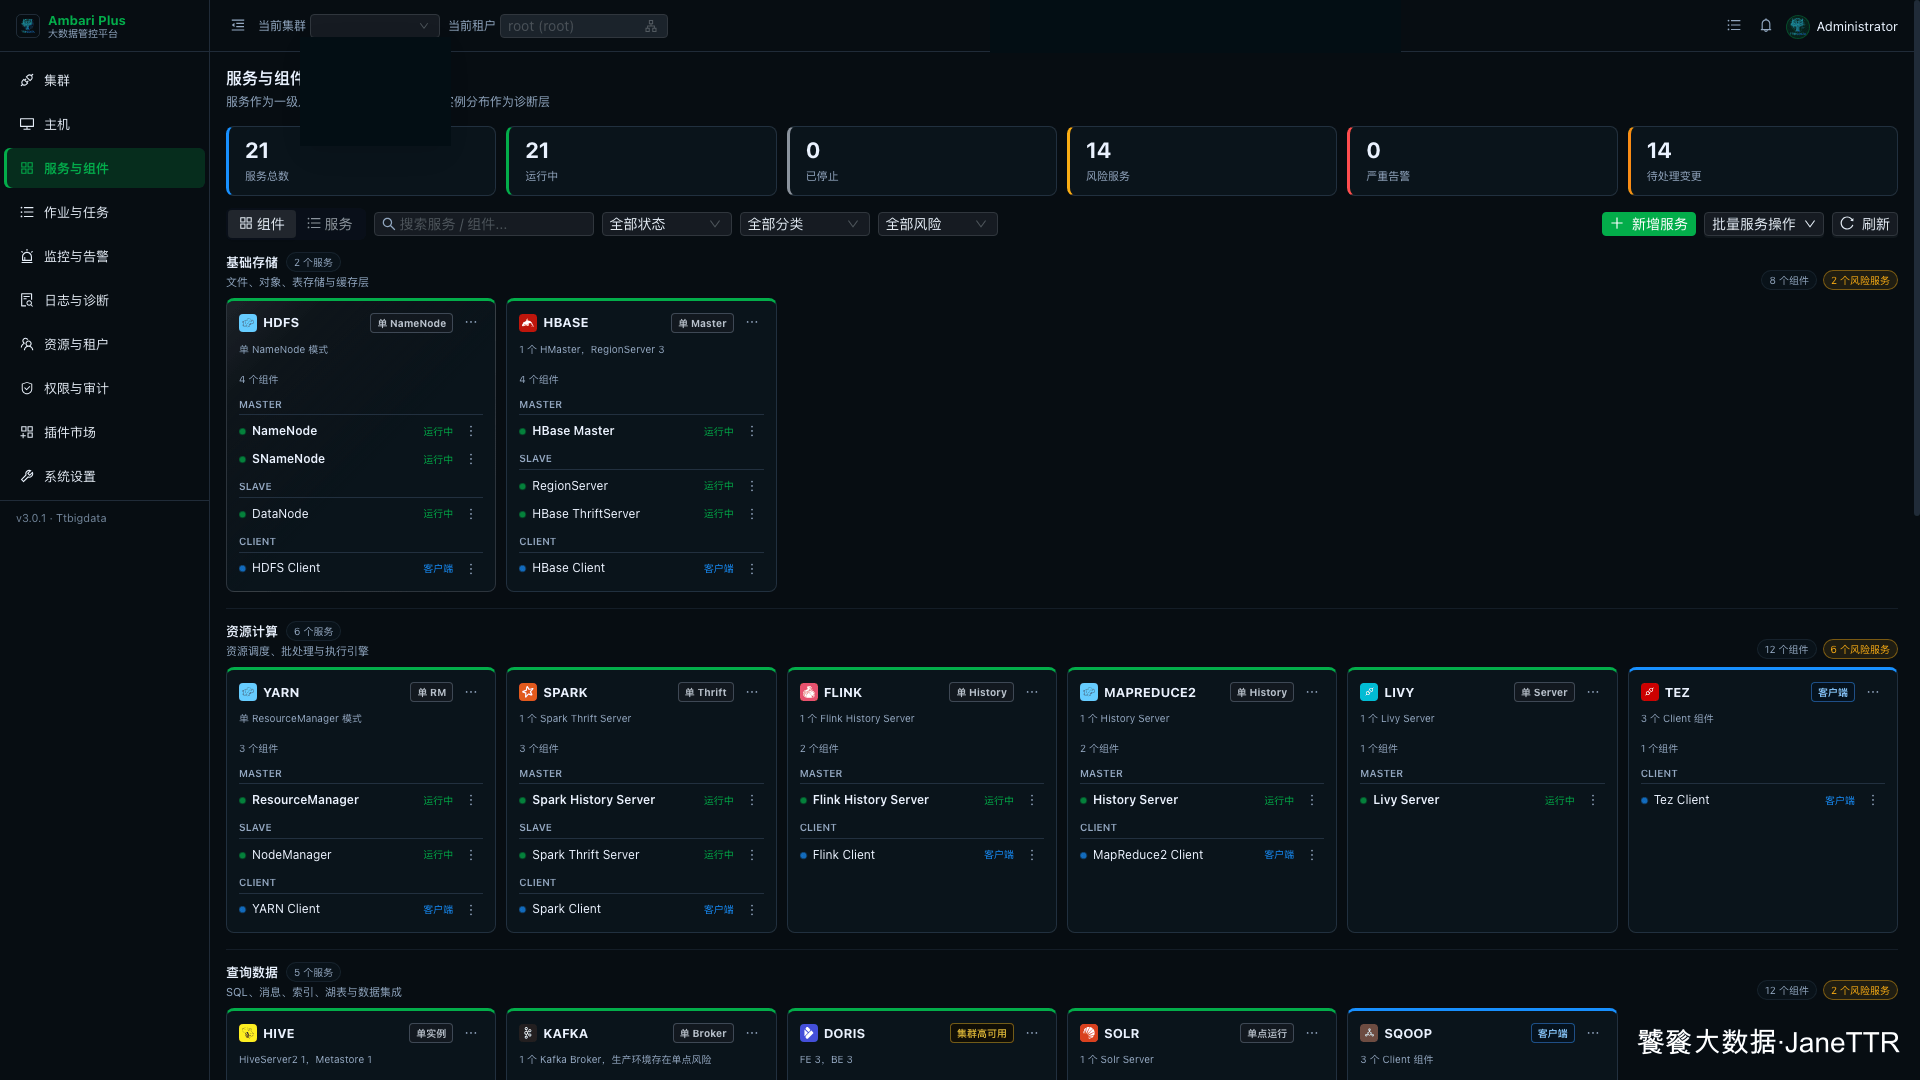Open the notification bell
The width and height of the screenshot is (1920, 1080).
point(1766,26)
